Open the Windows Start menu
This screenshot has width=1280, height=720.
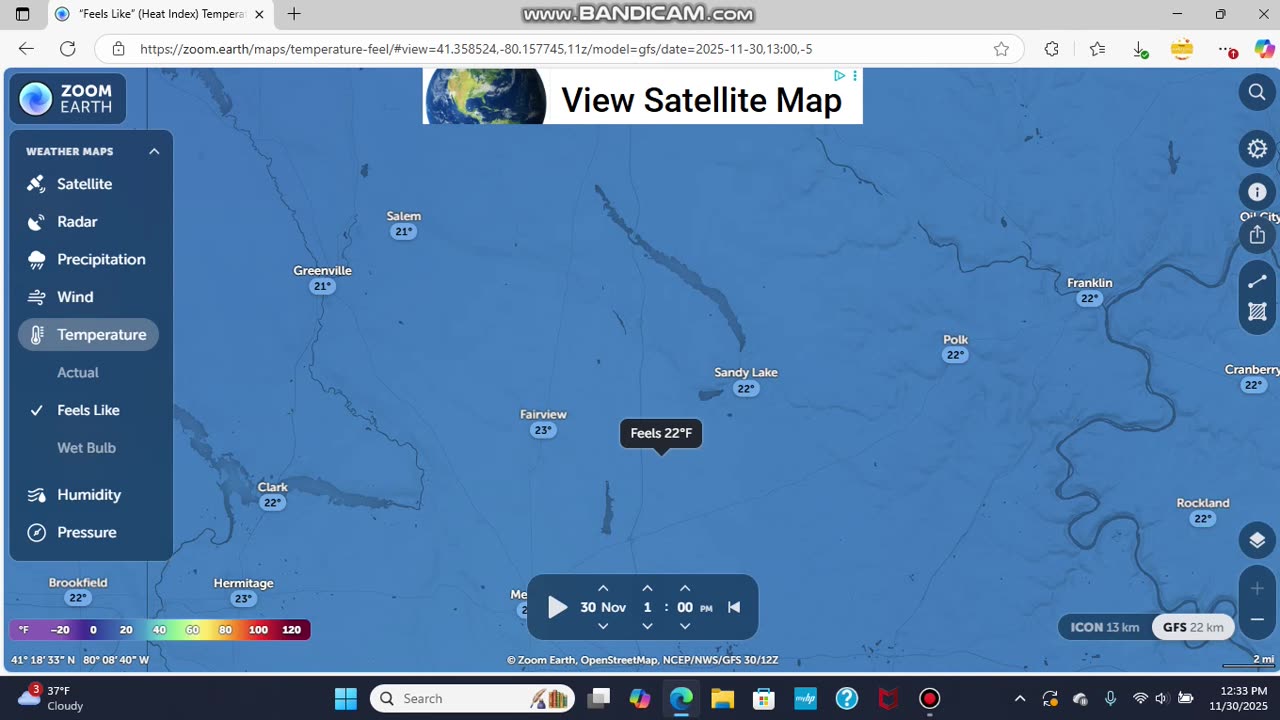[346, 698]
